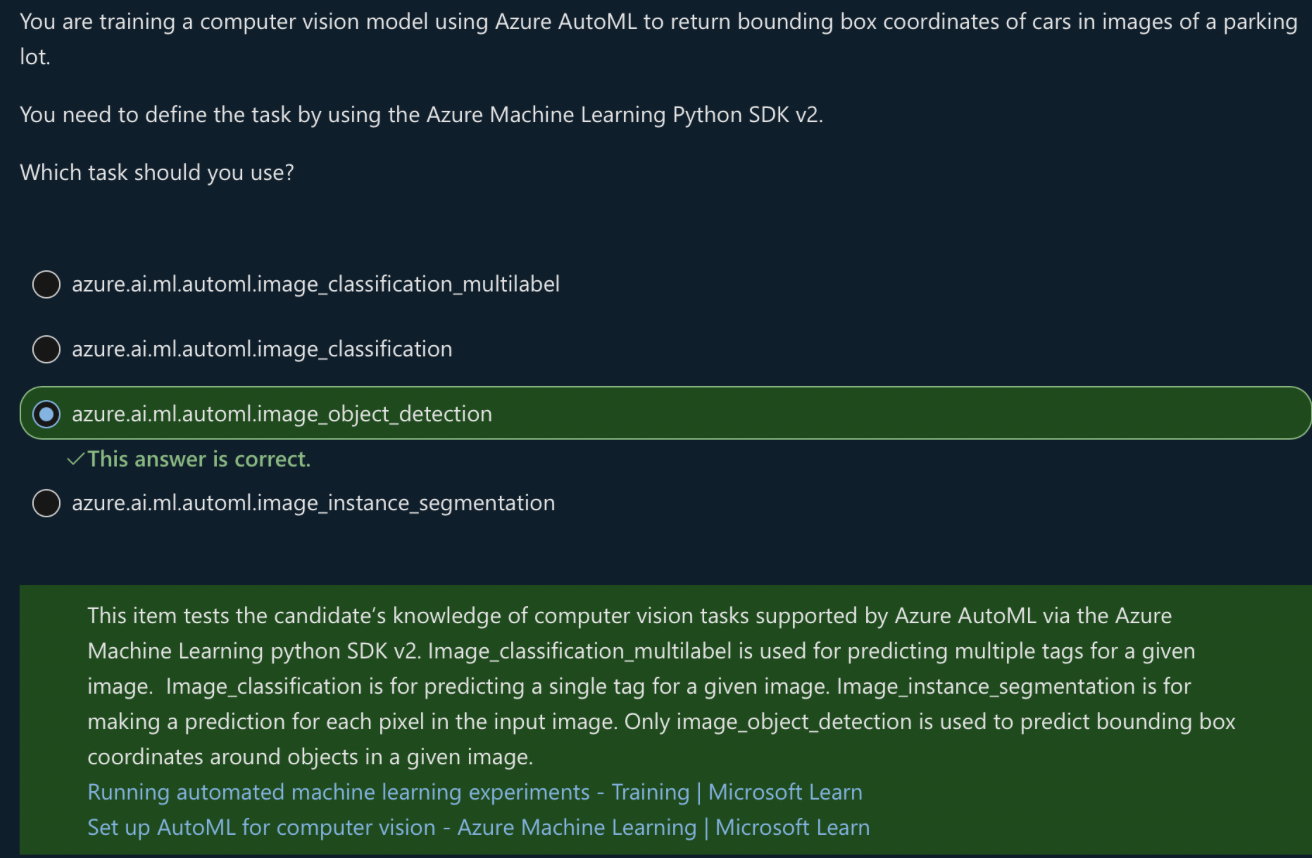Select the image_classification_multilabel radio button
Viewport: 1312px width, 858px height.
(46, 285)
